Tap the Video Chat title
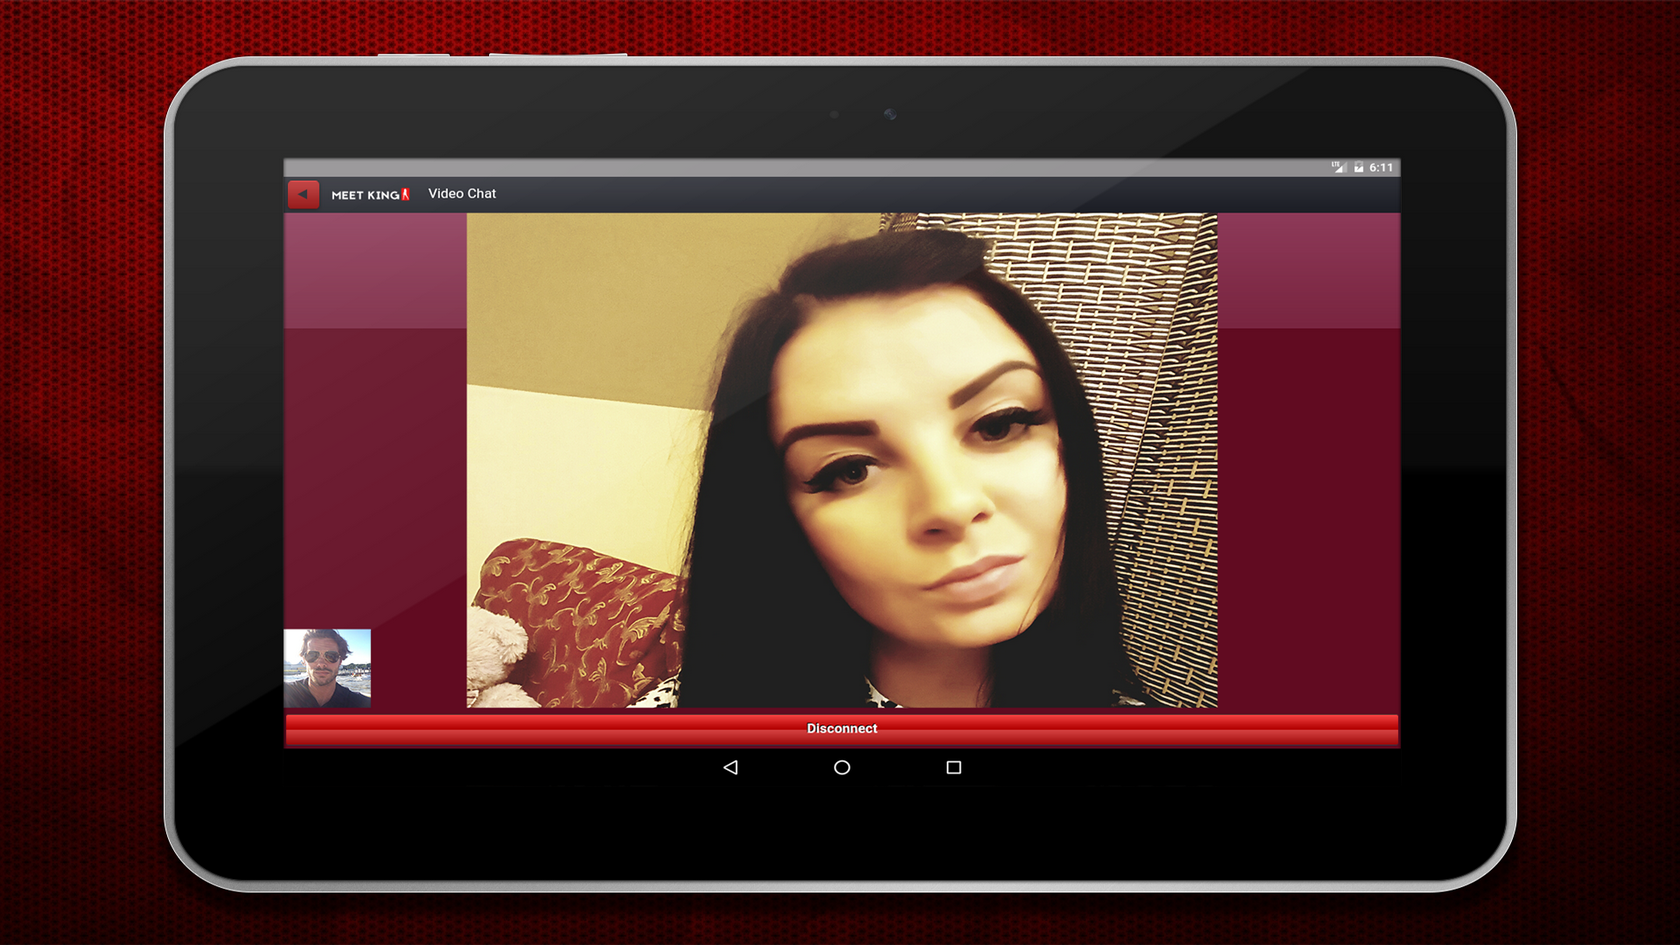This screenshot has width=1680, height=945. [462, 194]
